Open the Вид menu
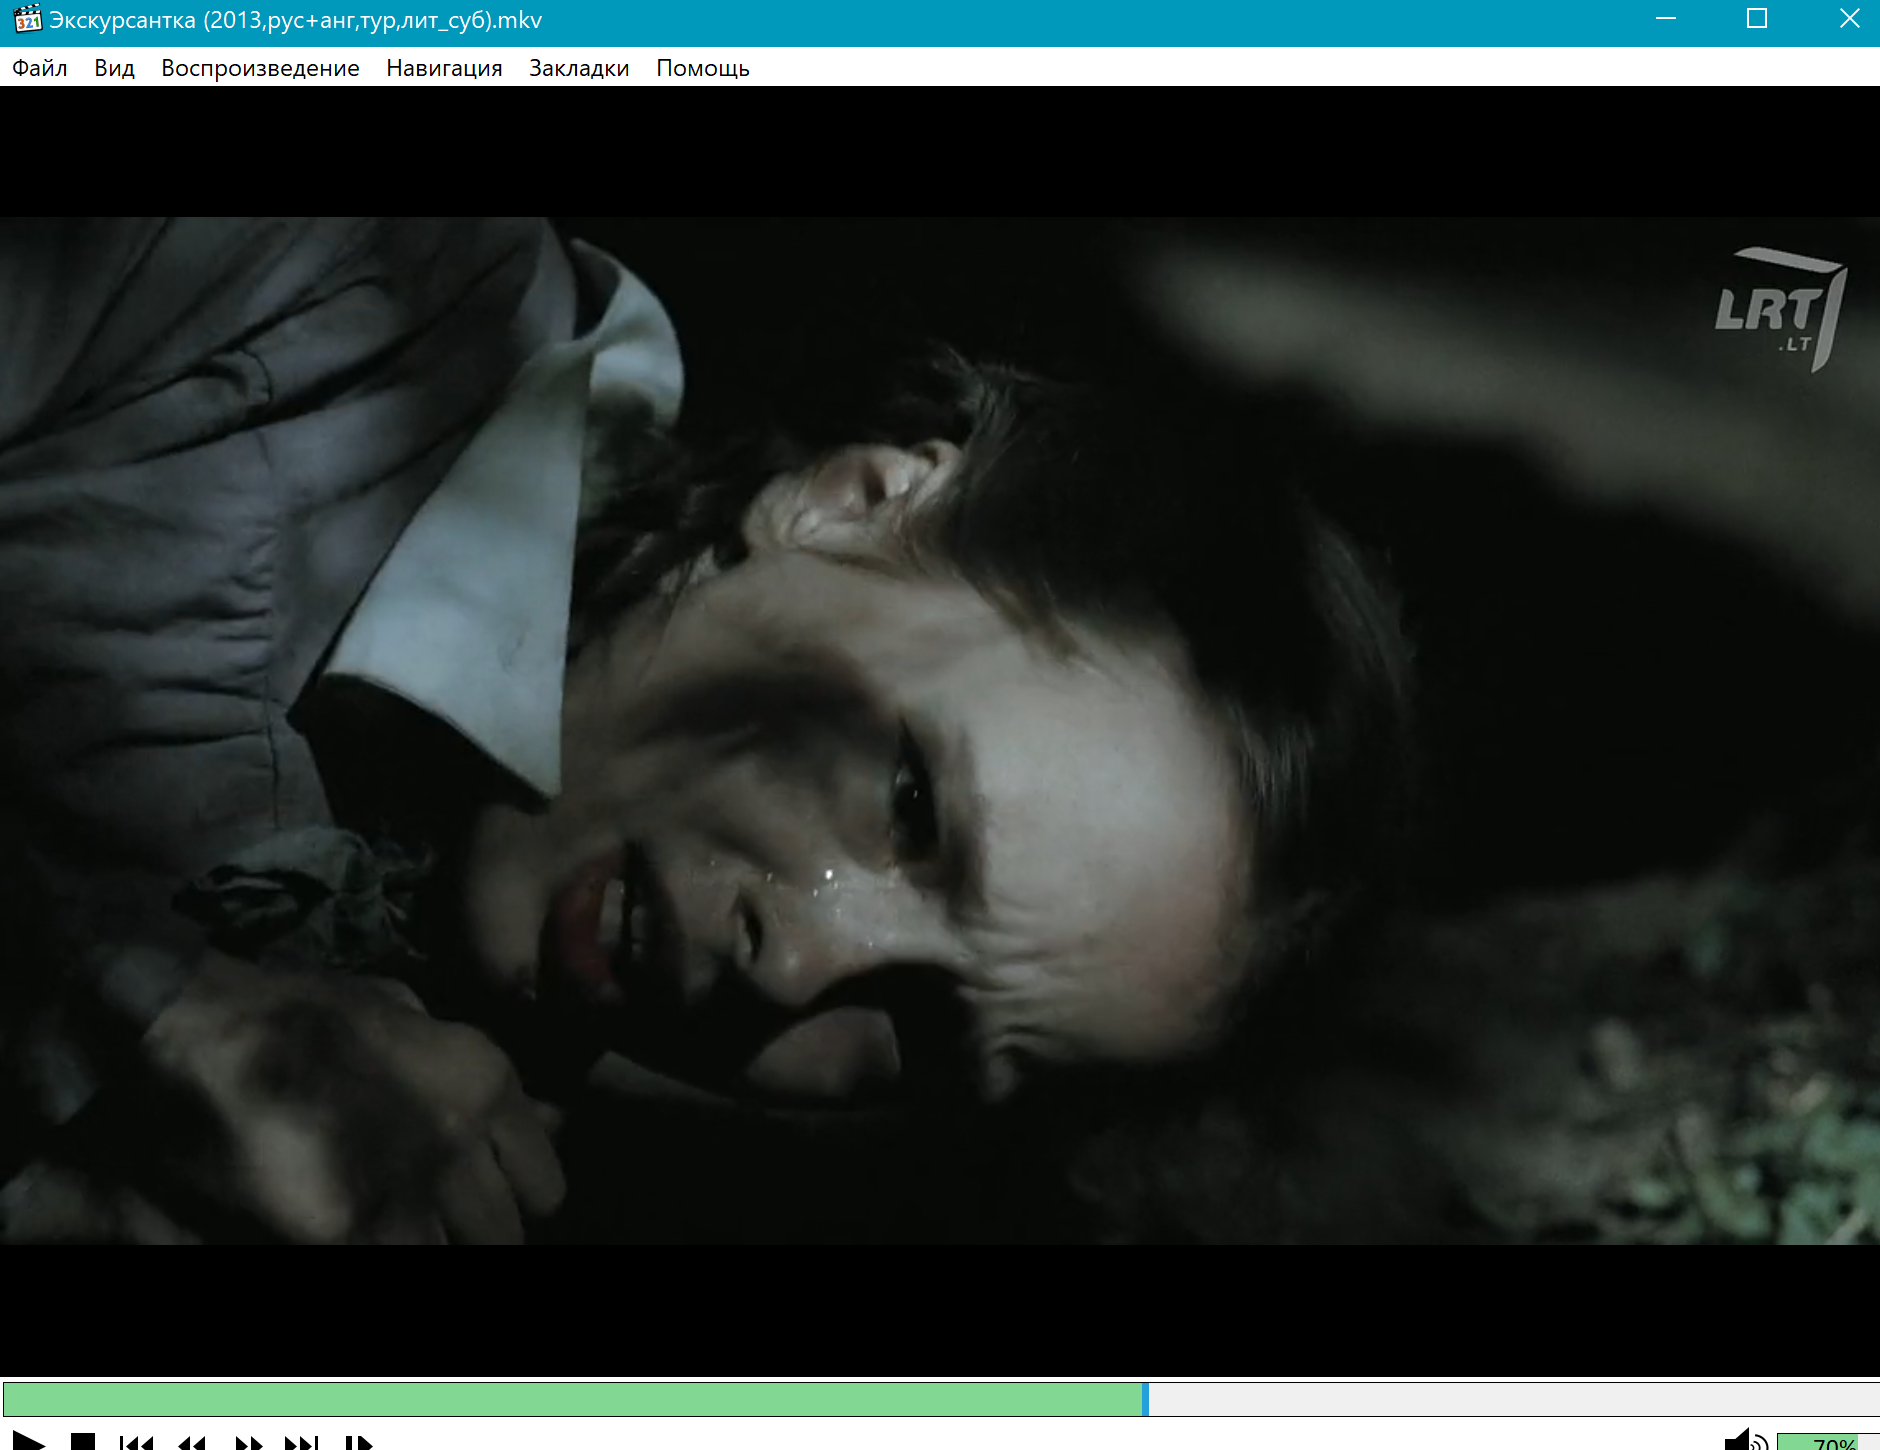Screen dimensions: 1880x1450 [114, 68]
